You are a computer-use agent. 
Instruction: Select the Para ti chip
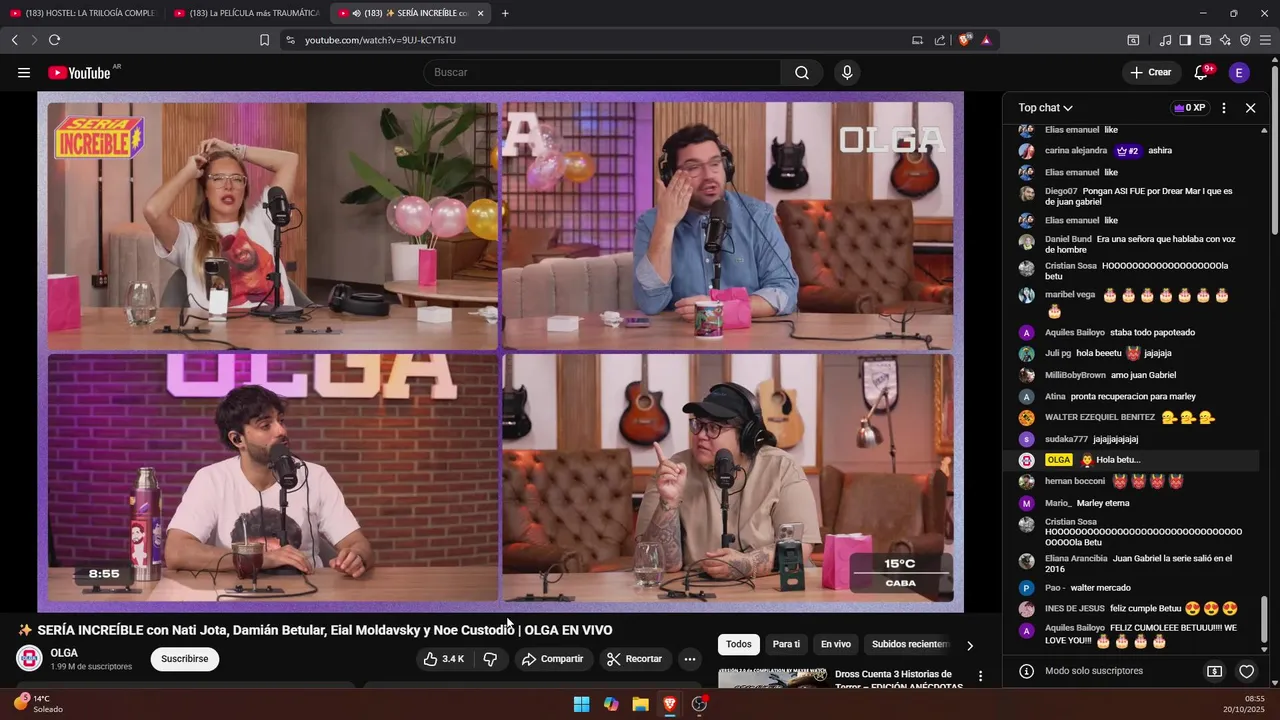coord(786,644)
